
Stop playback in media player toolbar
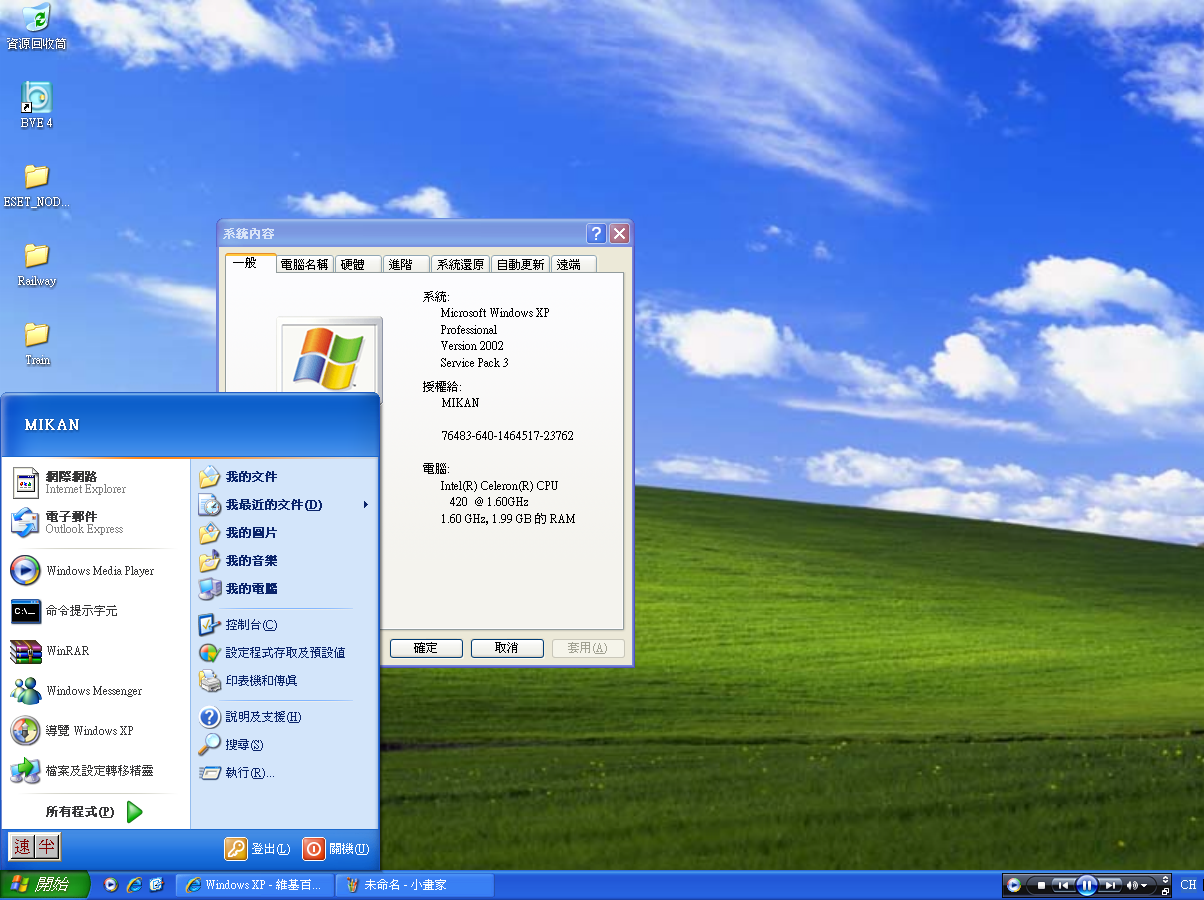(x=1041, y=885)
